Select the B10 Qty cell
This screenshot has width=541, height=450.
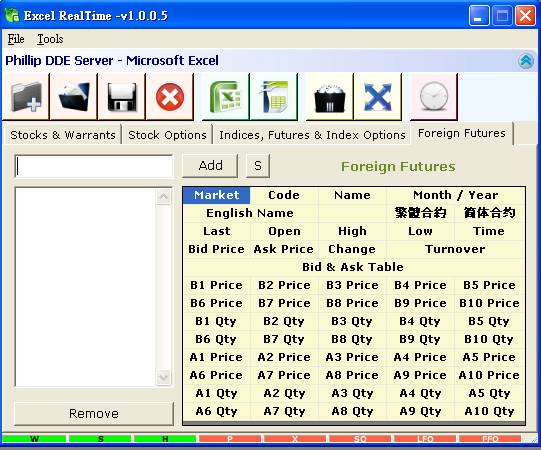click(x=489, y=339)
